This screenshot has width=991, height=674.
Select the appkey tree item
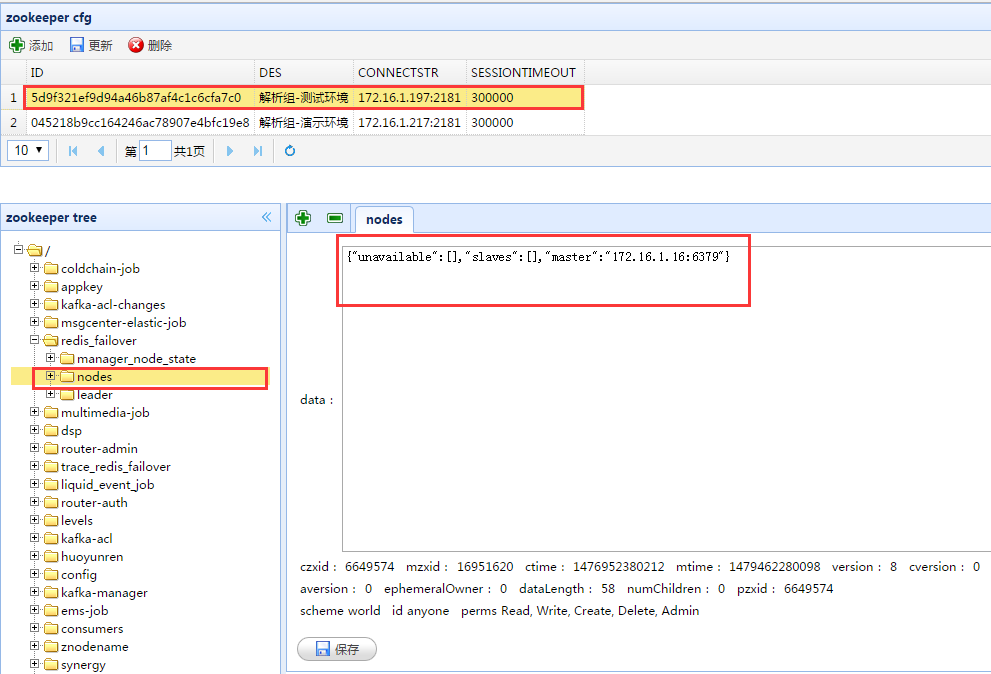82,287
